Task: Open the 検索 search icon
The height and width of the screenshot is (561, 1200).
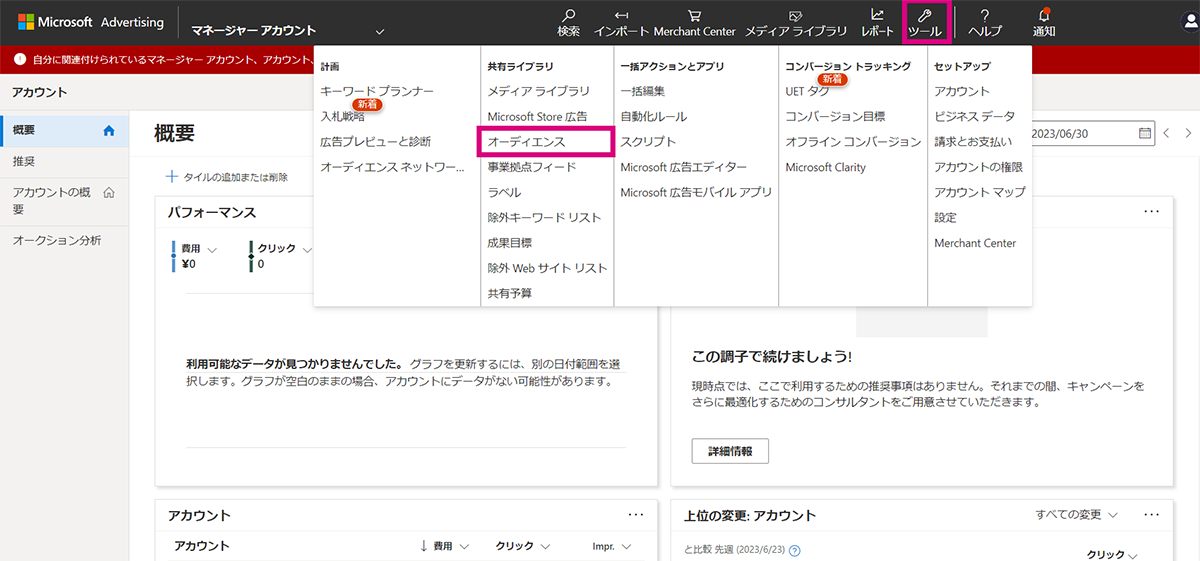Action: click(568, 15)
